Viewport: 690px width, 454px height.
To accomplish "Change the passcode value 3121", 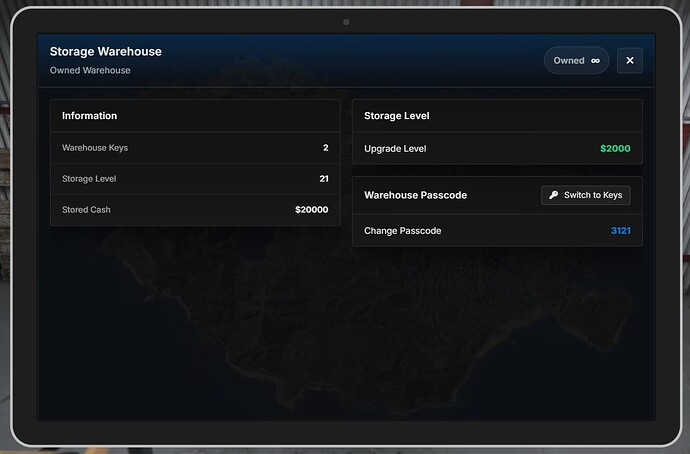I will [x=620, y=231].
